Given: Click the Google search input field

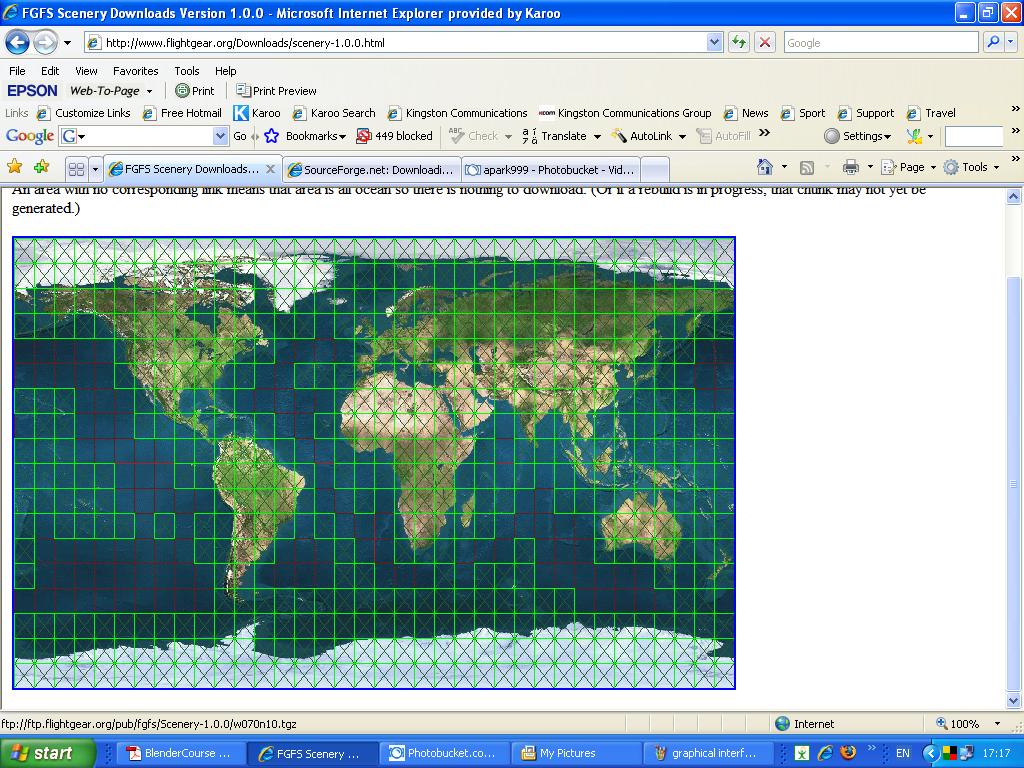Looking at the screenshot, I should click(x=880, y=43).
